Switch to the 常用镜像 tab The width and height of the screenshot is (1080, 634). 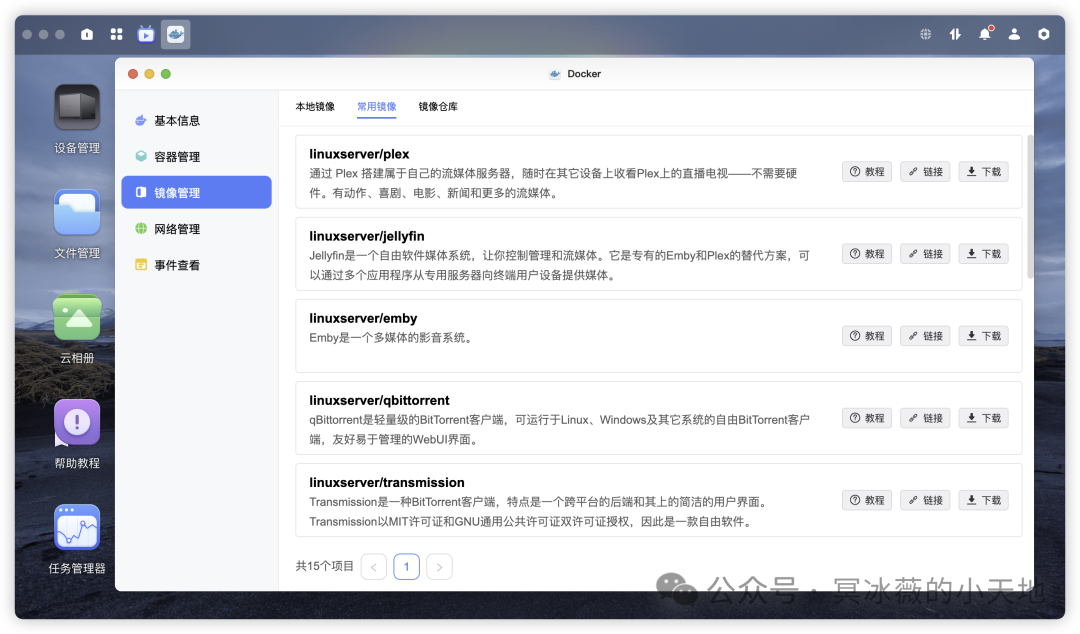tap(377, 106)
